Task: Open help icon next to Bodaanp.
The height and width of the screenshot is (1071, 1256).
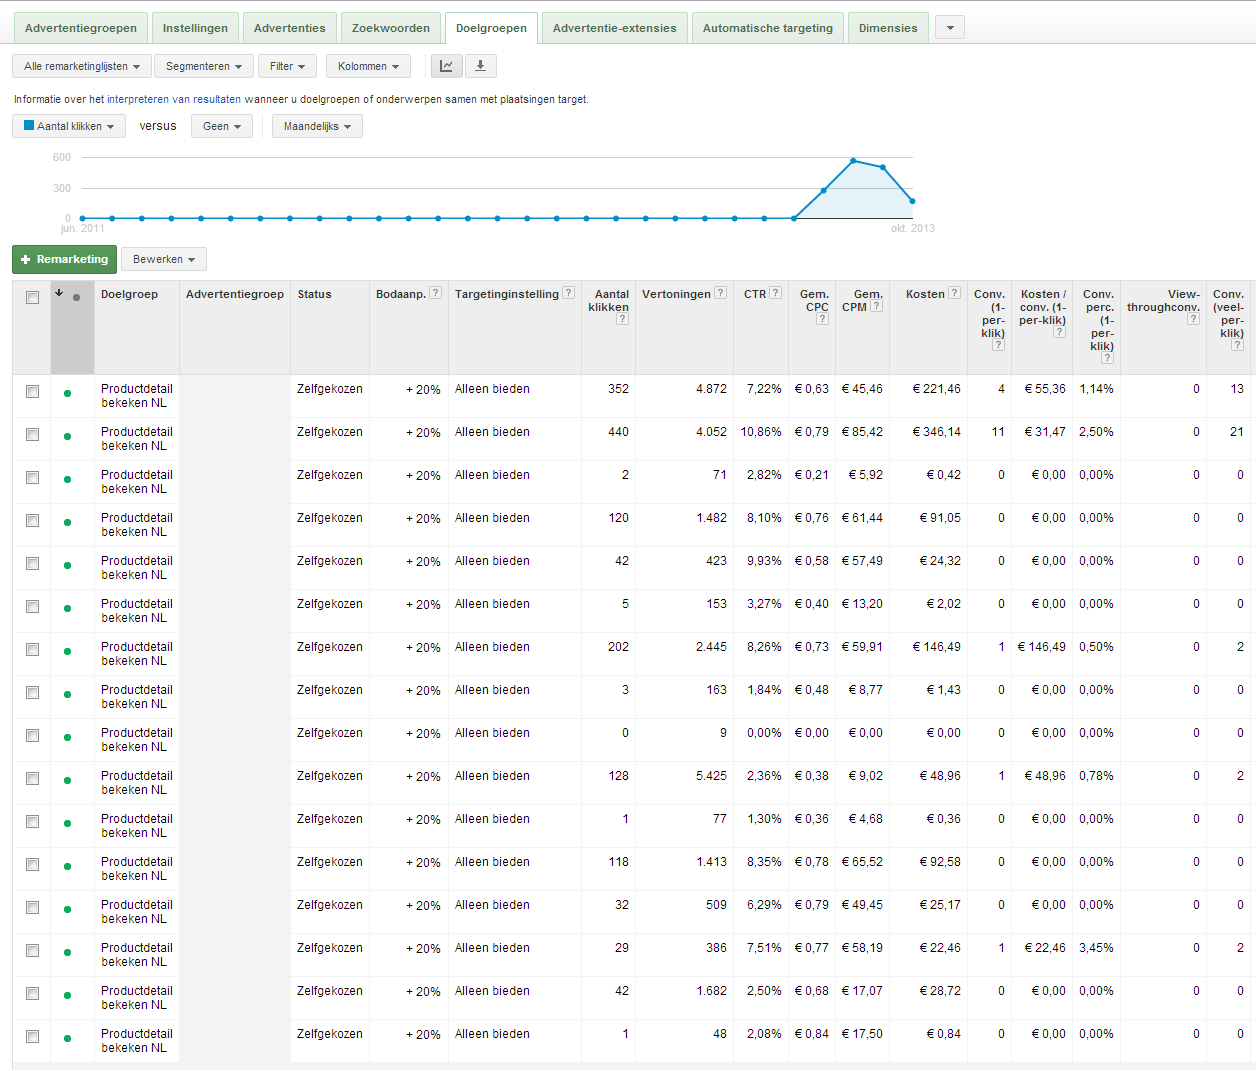Action: point(435,293)
